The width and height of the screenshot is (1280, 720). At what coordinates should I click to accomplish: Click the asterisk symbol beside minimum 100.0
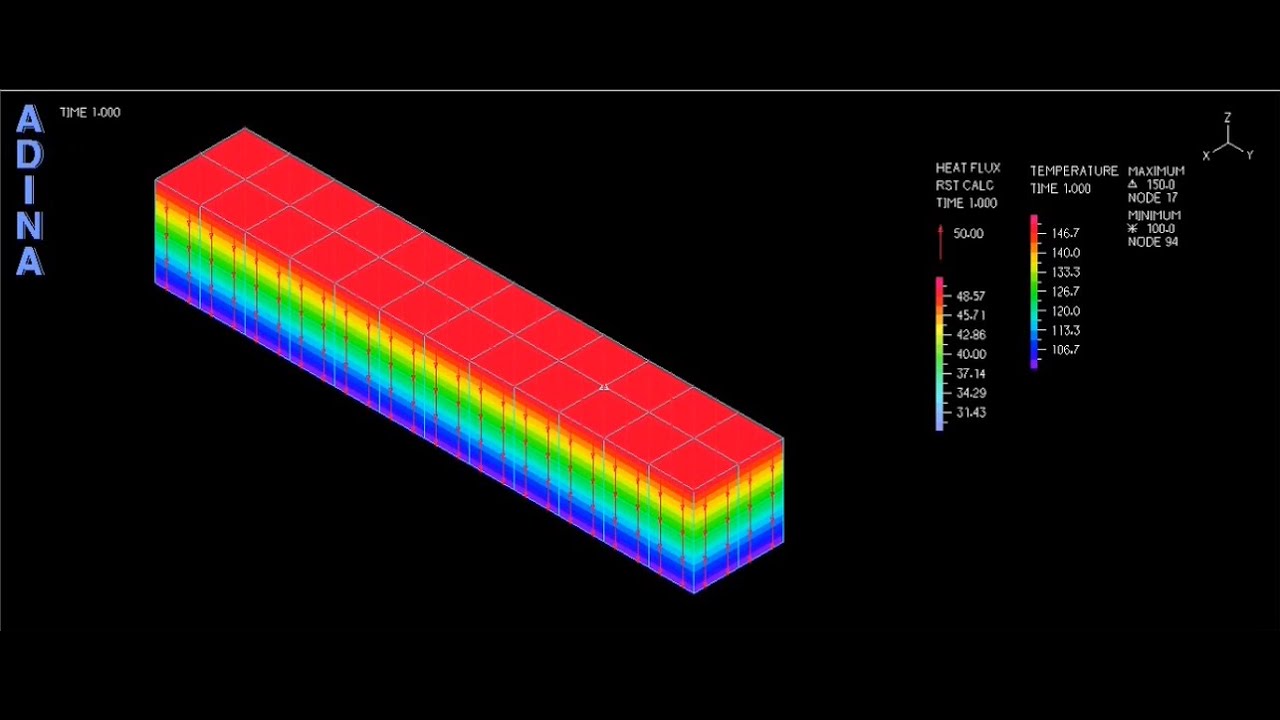1133,229
